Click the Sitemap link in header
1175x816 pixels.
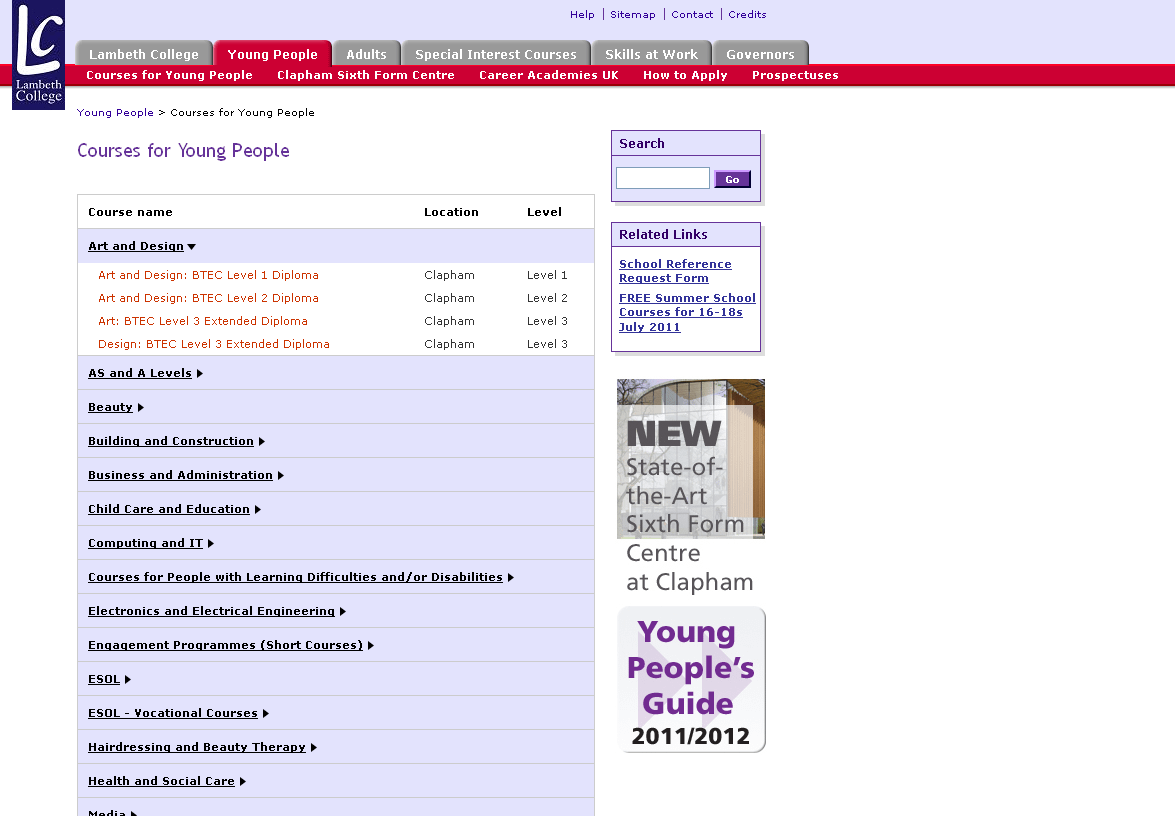coord(633,14)
